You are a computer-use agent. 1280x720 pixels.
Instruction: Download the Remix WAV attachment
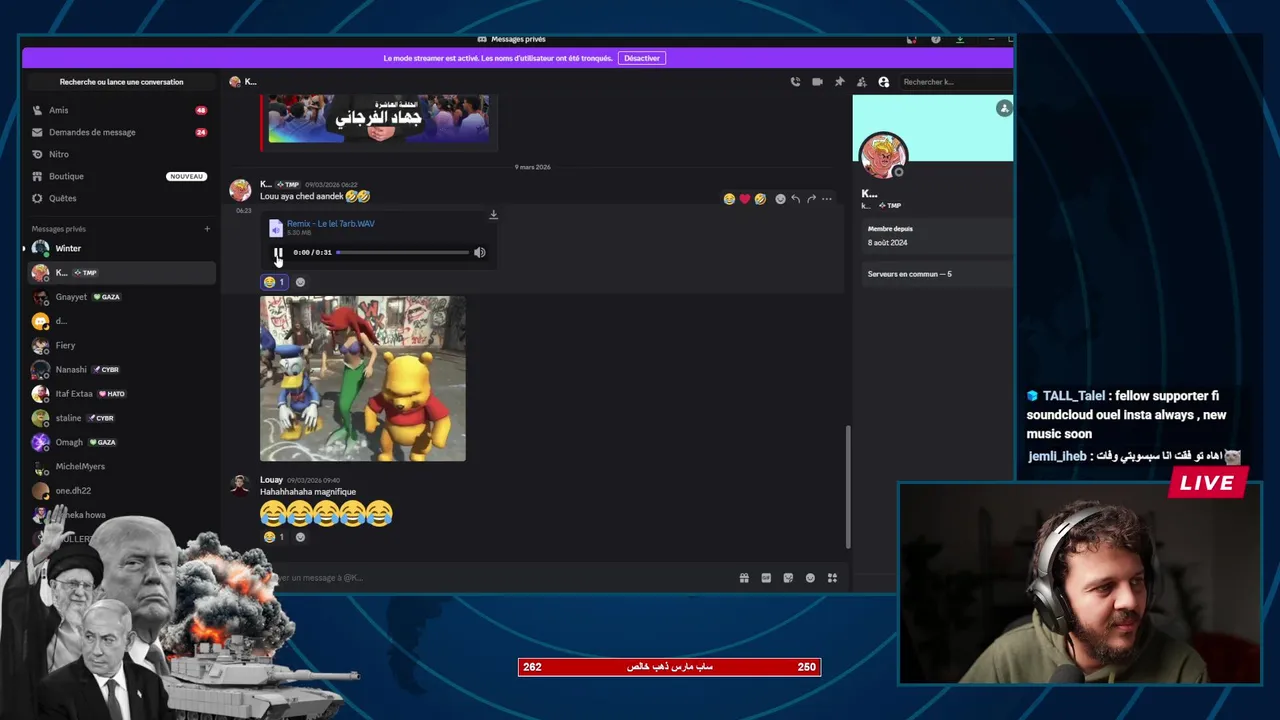pyautogui.click(x=493, y=214)
